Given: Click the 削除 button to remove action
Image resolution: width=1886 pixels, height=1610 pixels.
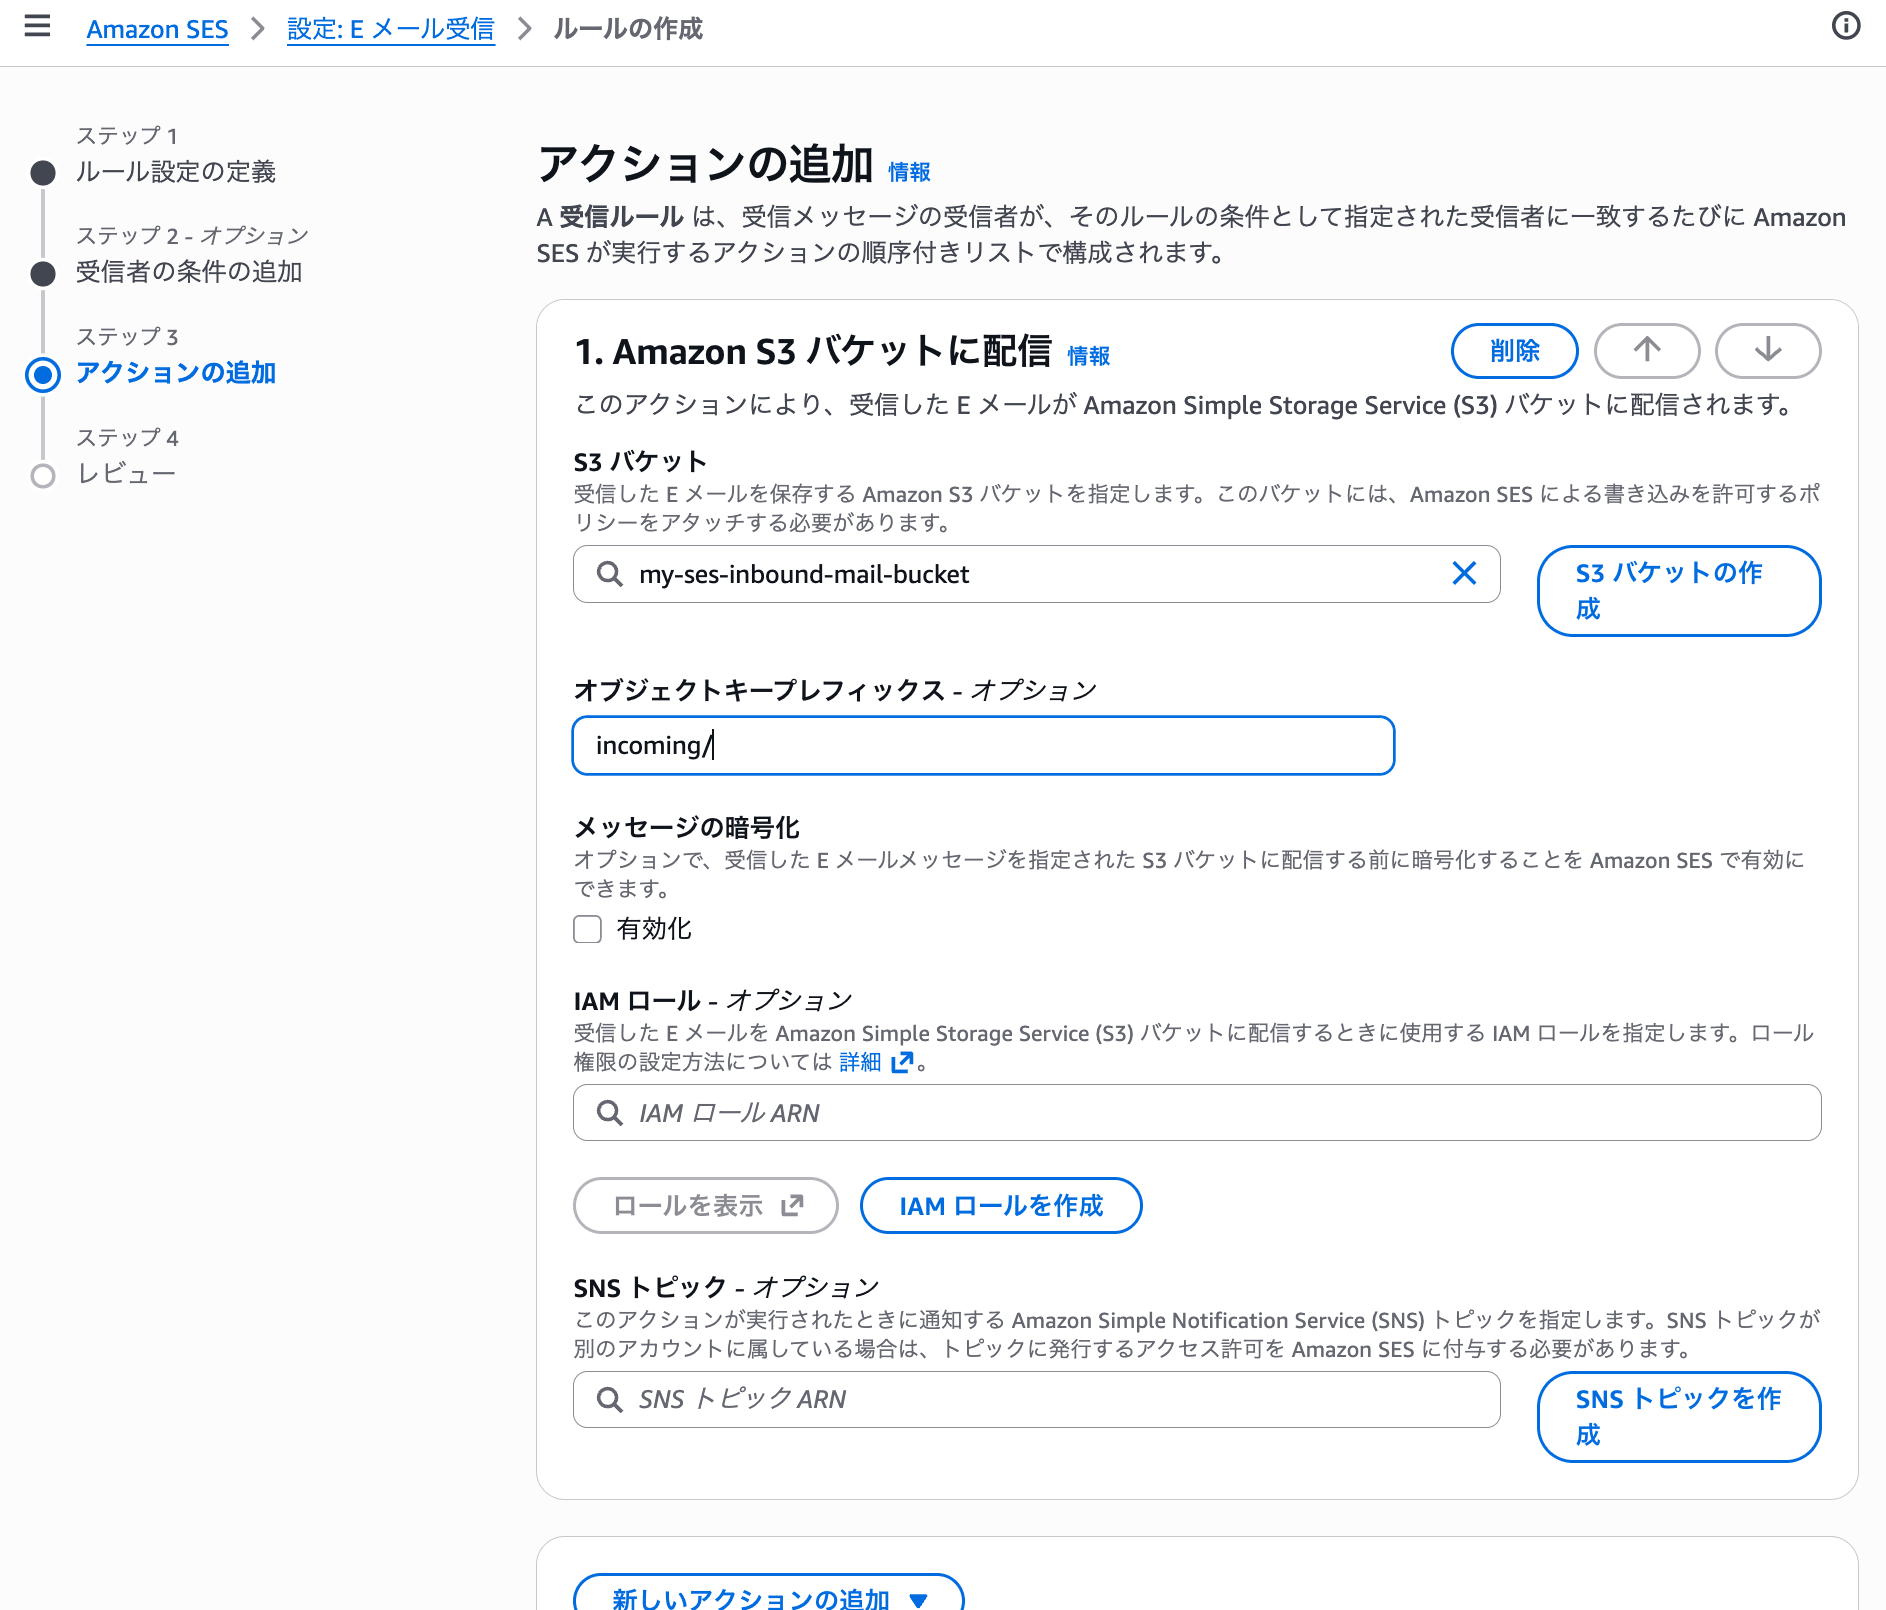Looking at the screenshot, I should click(1514, 350).
